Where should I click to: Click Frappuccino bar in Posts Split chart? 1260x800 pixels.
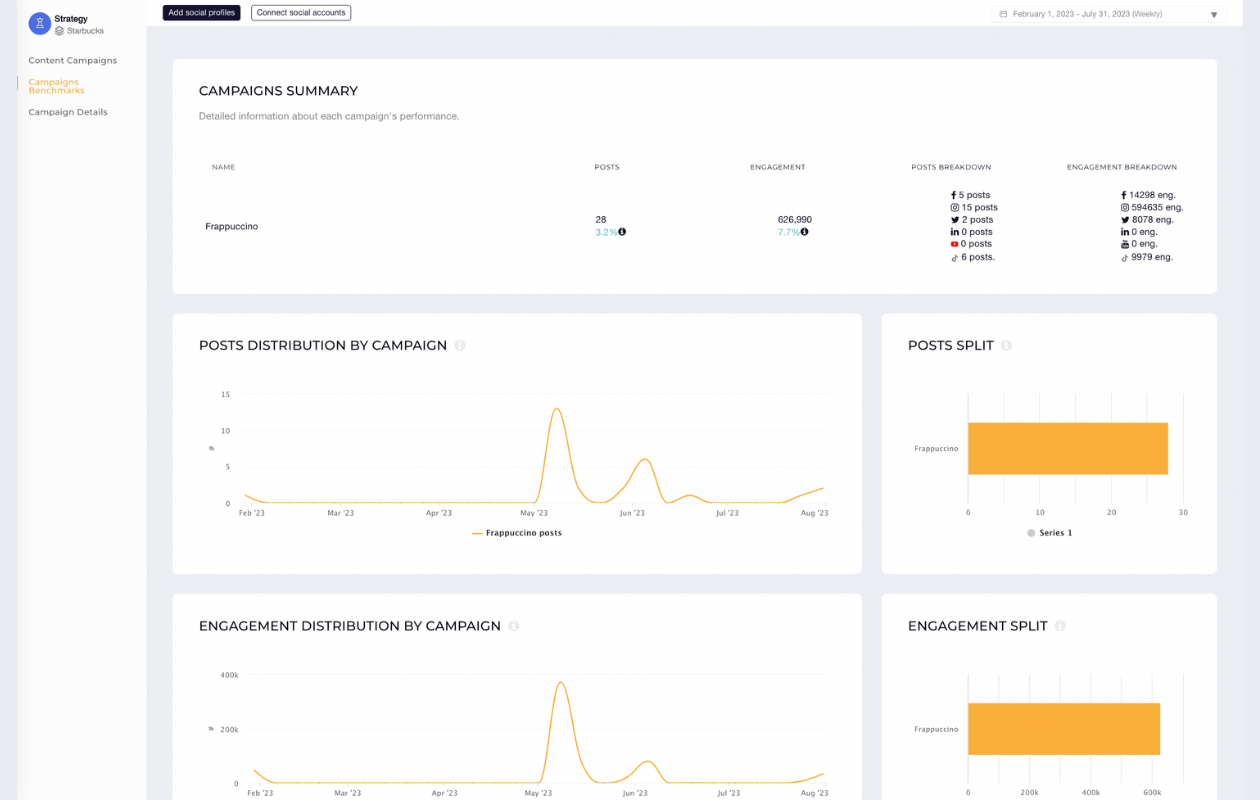1068,448
